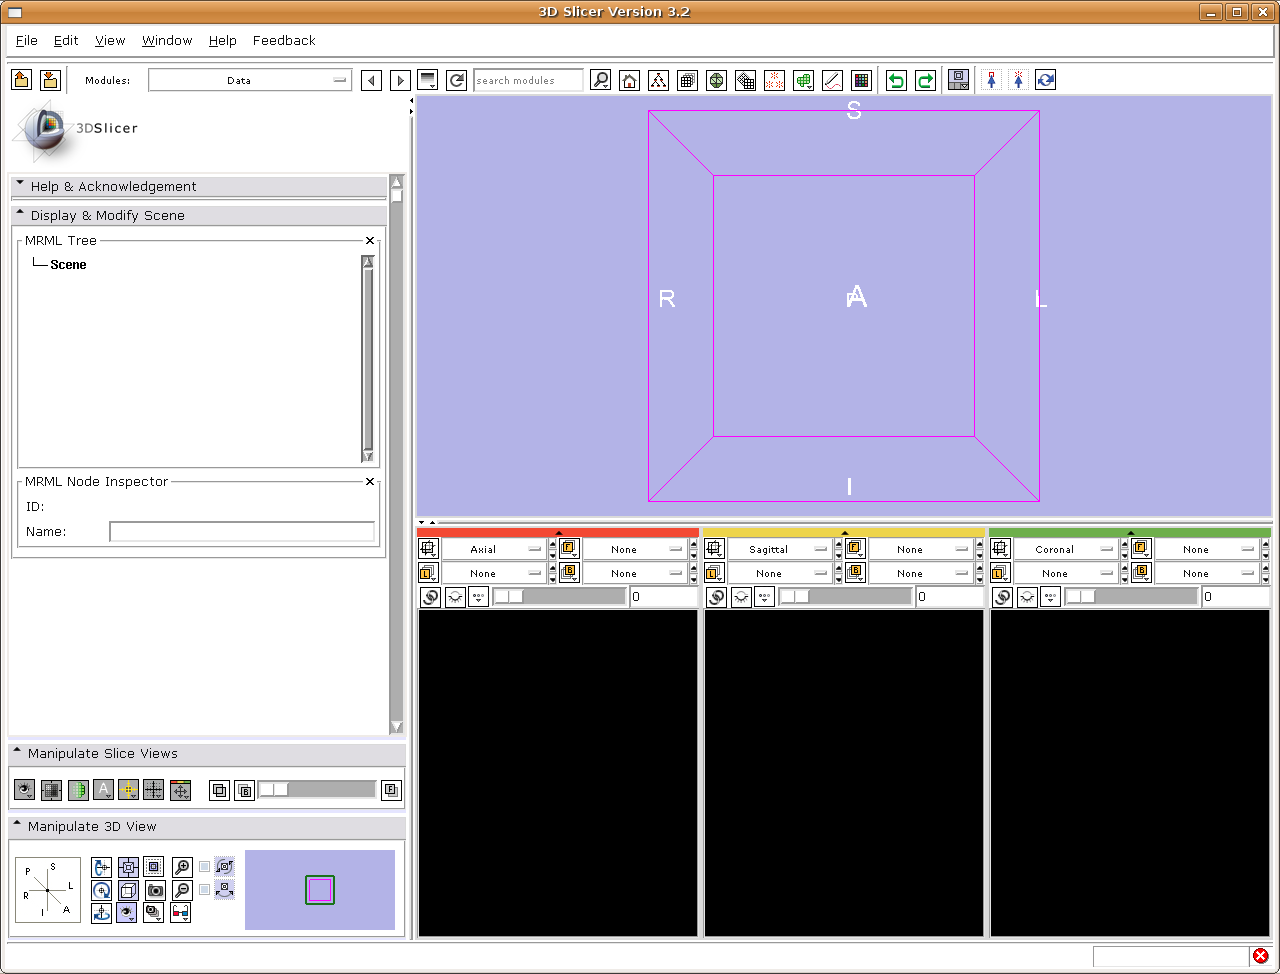Open the Coronal orientation dropdown
This screenshot has width=1280, height=974.
click(x=1065, y=549)
